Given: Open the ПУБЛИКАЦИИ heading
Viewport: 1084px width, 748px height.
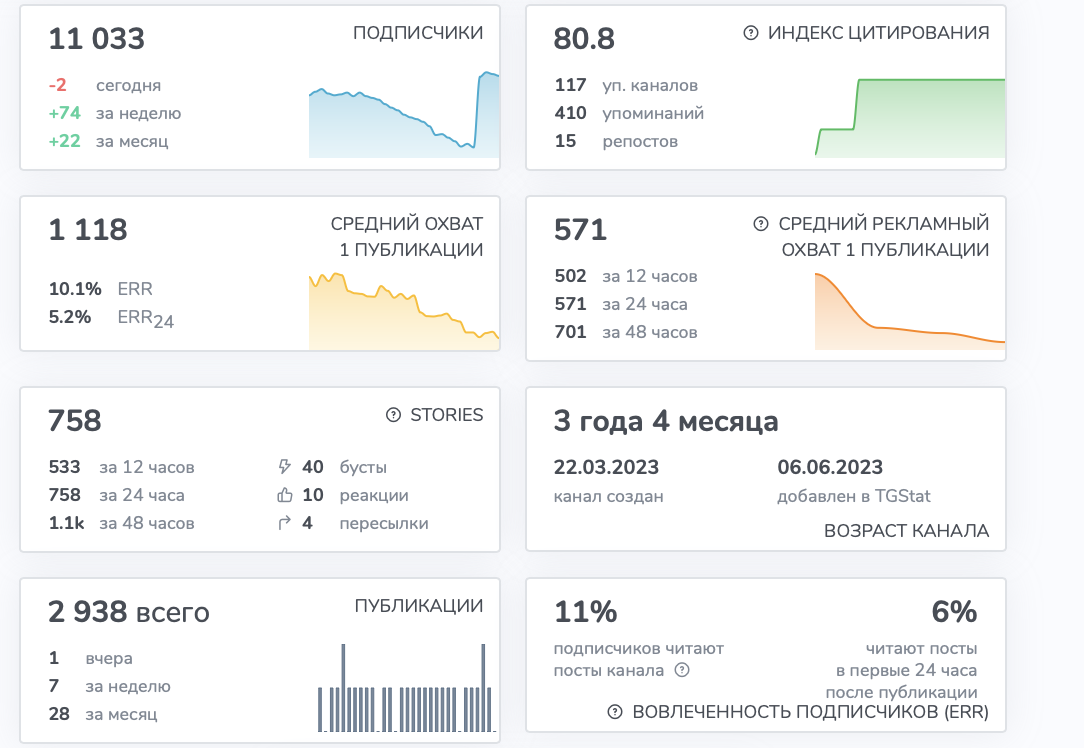Looking at the screenshot, I should (418, 606).
